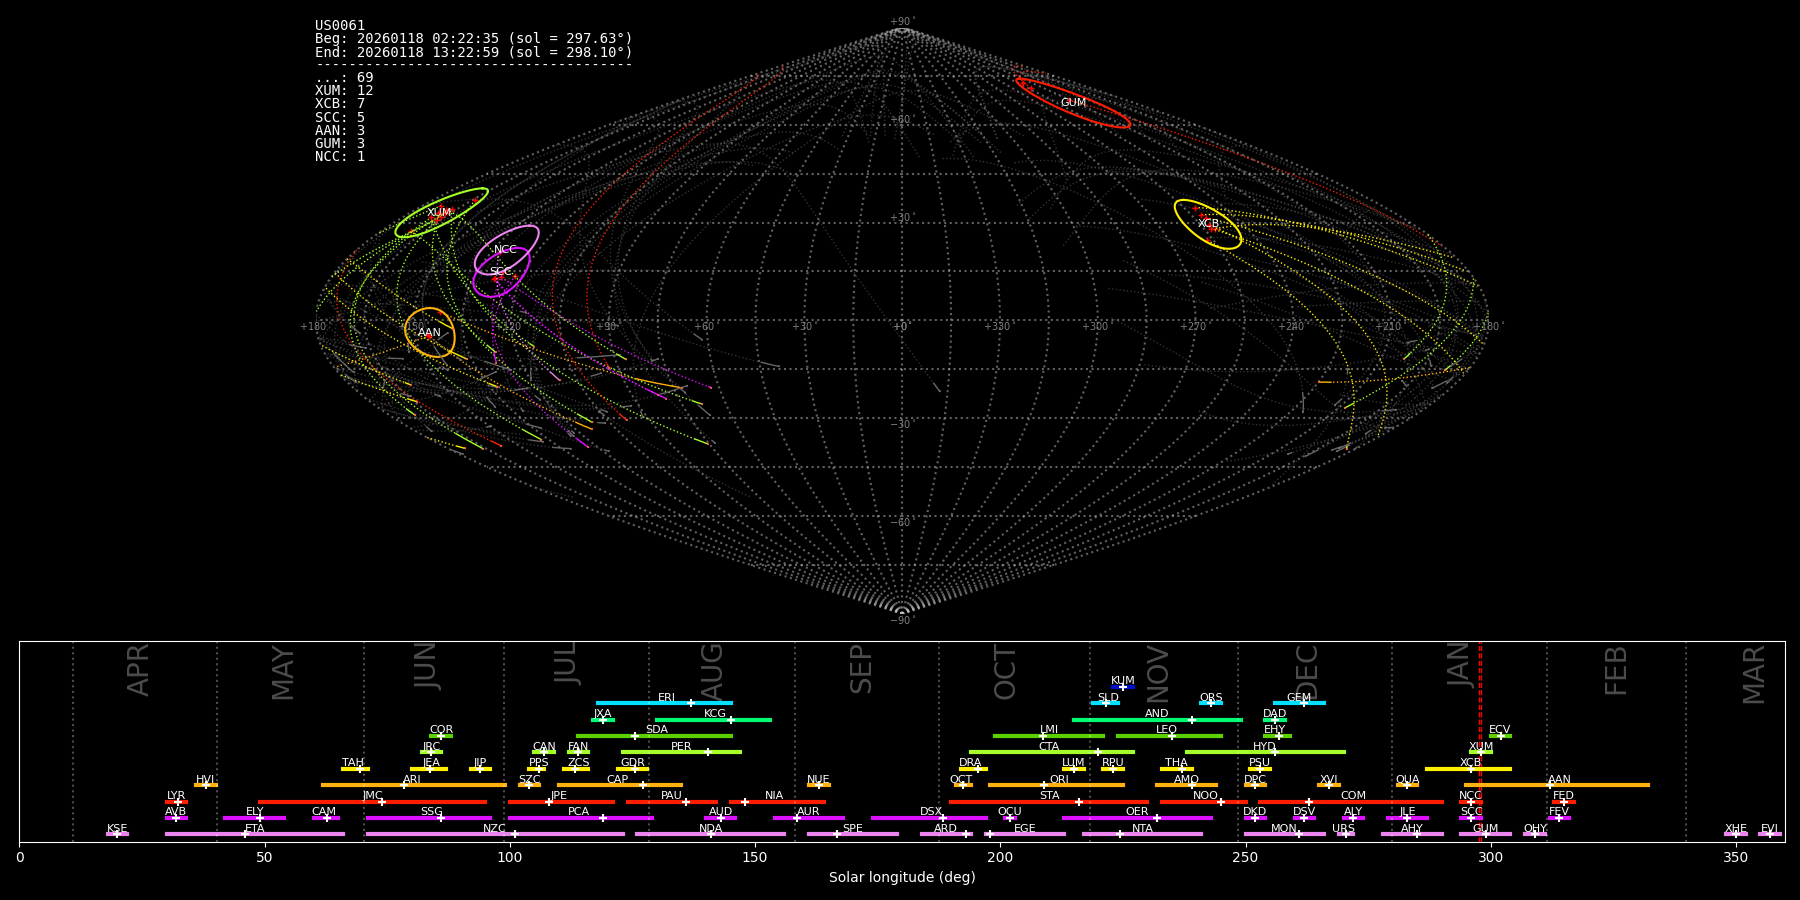Select the ERI shower label in timeline
The width and height of the screenshot is (1800, 900).
(667, 698)
